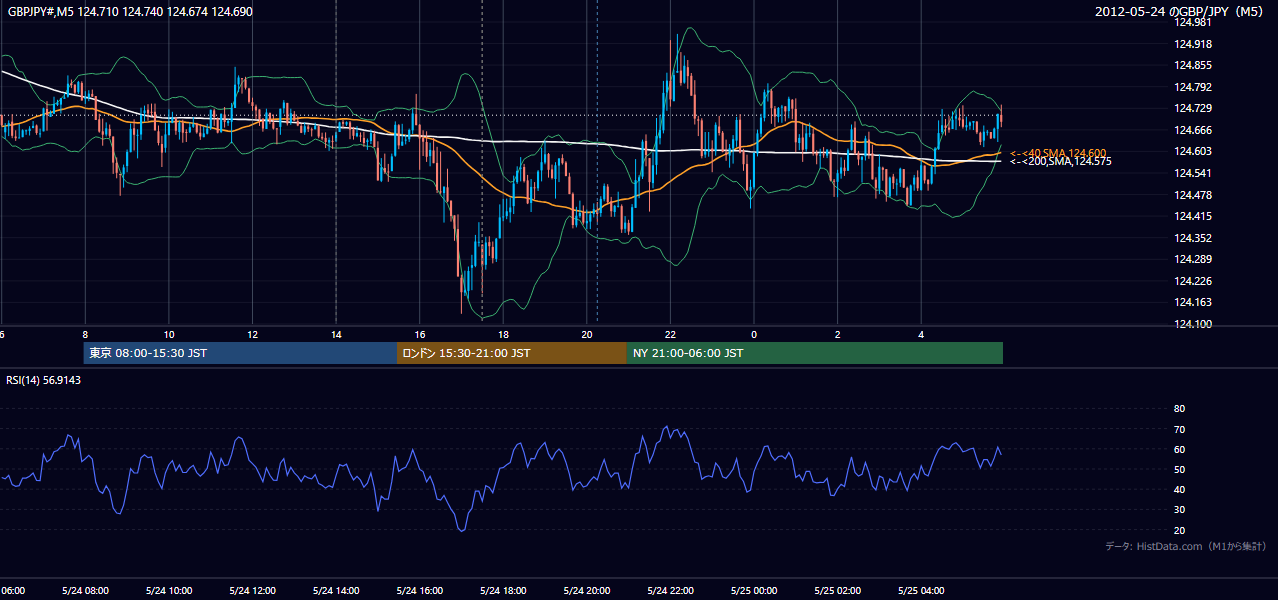
Task: Click the 5/24 16:00 bottom time label
Action: point(420,591)
